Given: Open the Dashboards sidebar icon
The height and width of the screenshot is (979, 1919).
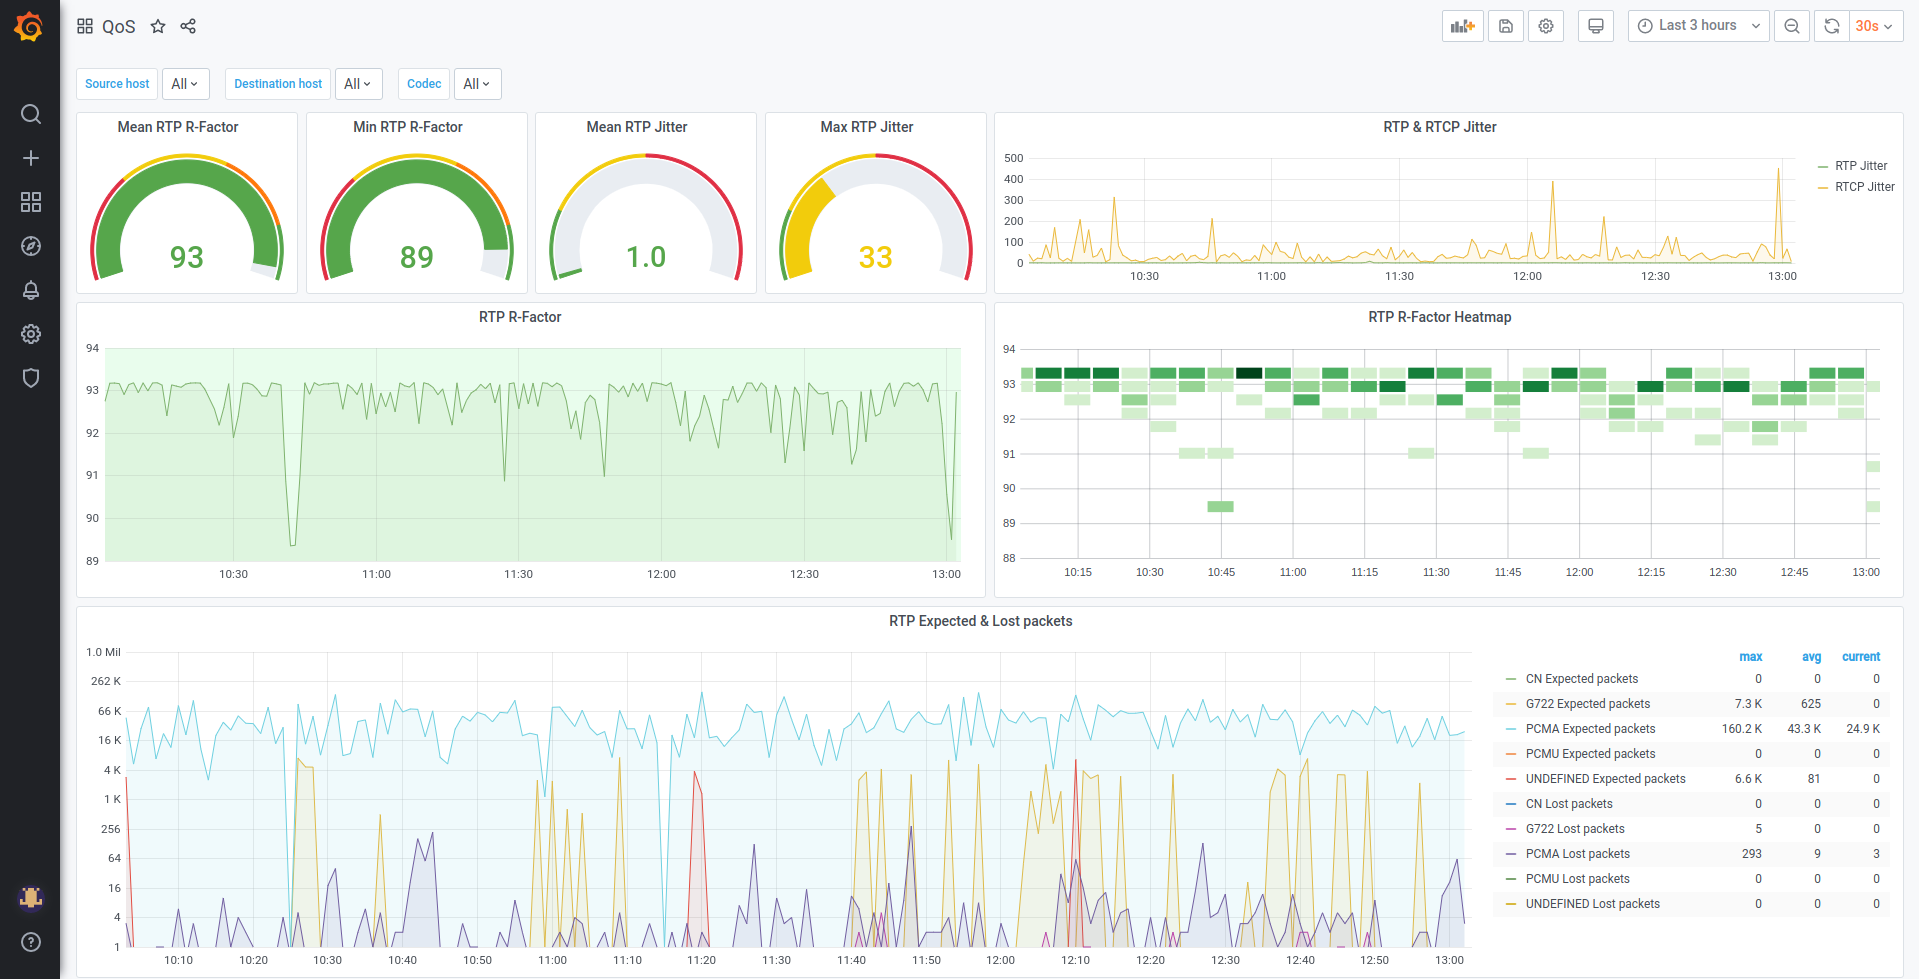Looking at the screenshot, I should (30, 202).
